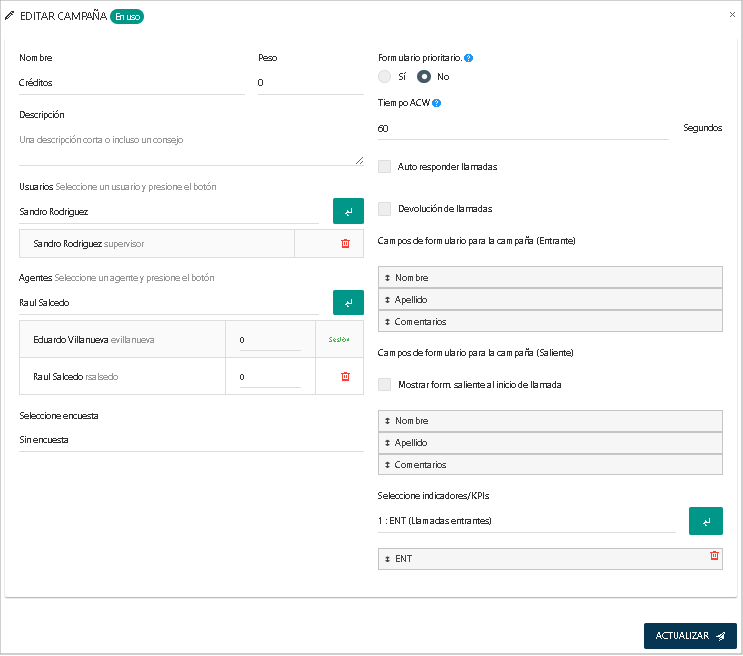Open the indicadores/KPIs selection dropdown
The height and width of the screenshot is (656, 743).
(526, 521)
